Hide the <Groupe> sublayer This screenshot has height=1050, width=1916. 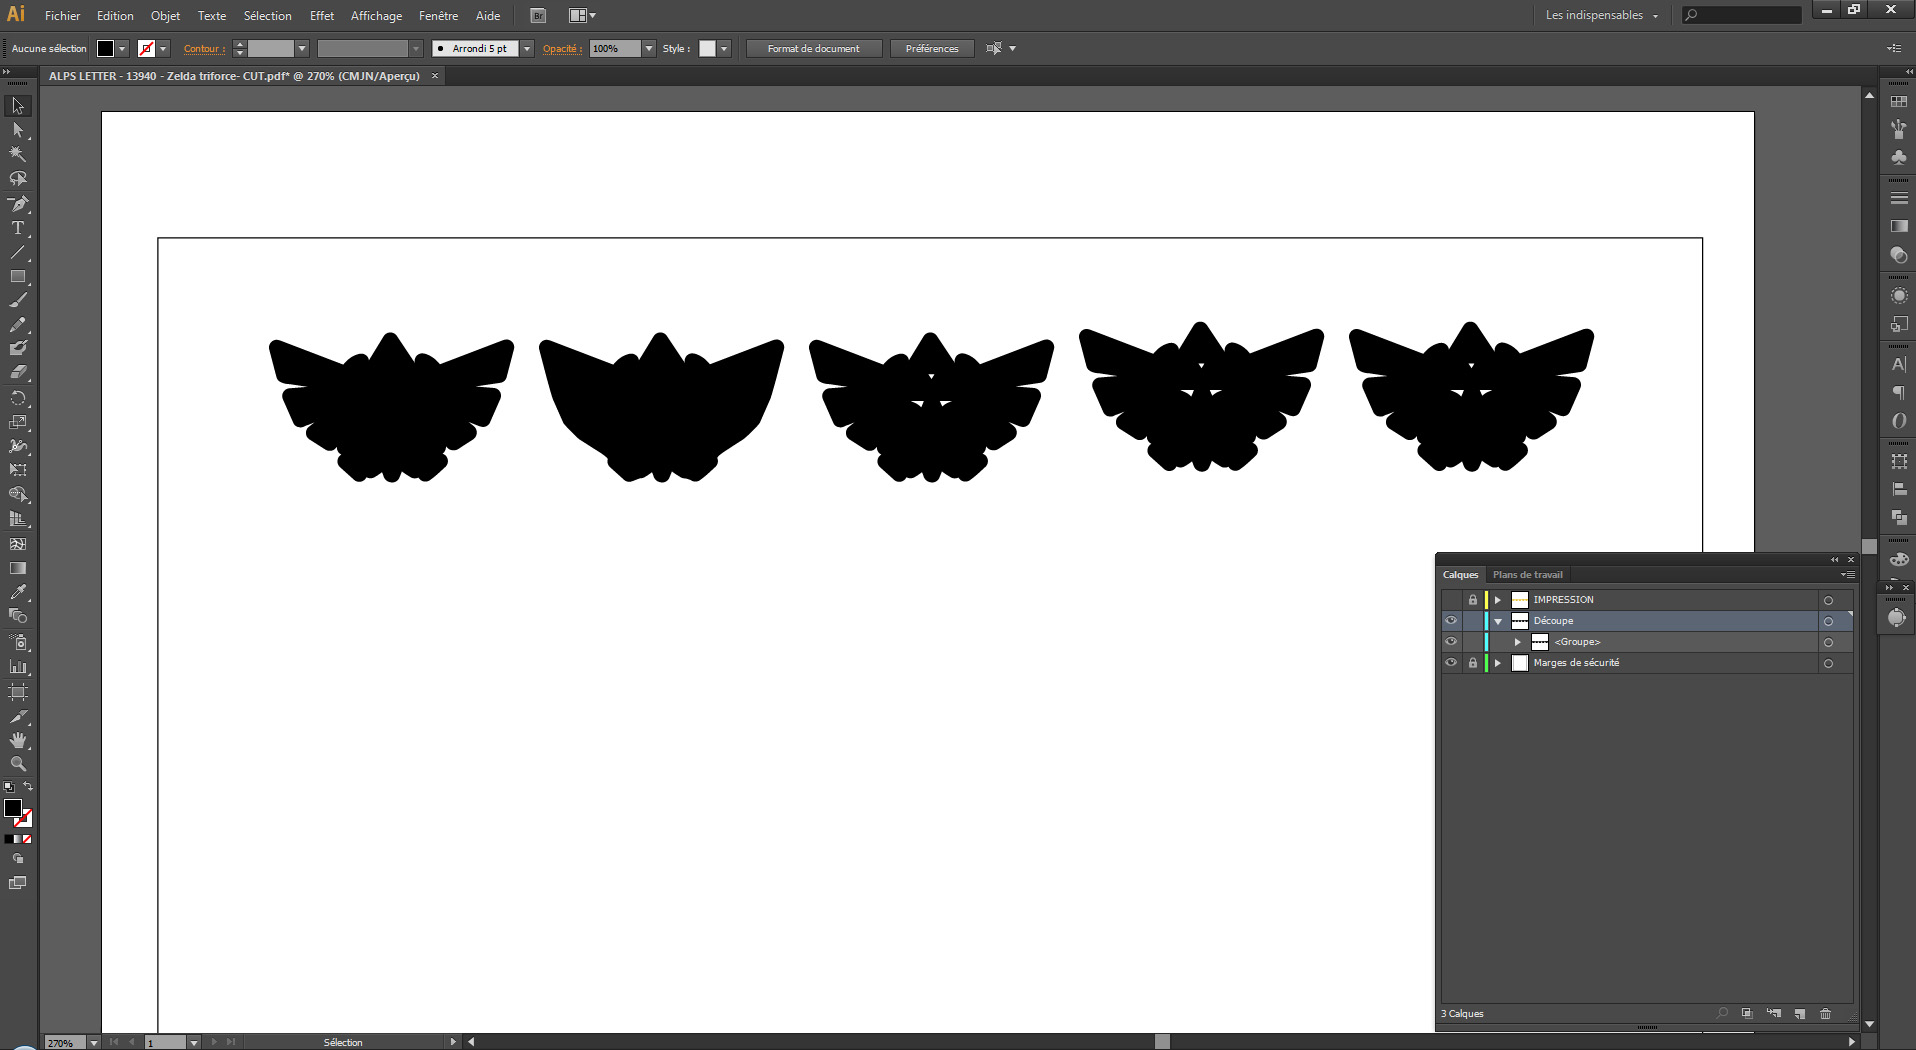point(1451,641)
